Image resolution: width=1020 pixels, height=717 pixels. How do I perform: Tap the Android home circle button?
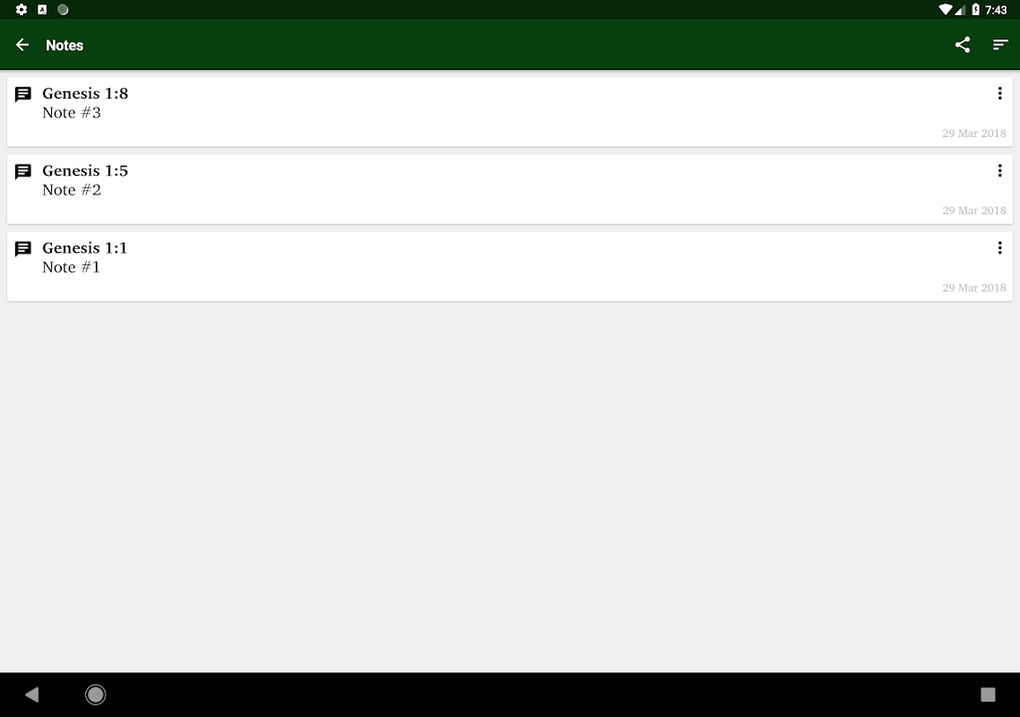tap(96, 695)
